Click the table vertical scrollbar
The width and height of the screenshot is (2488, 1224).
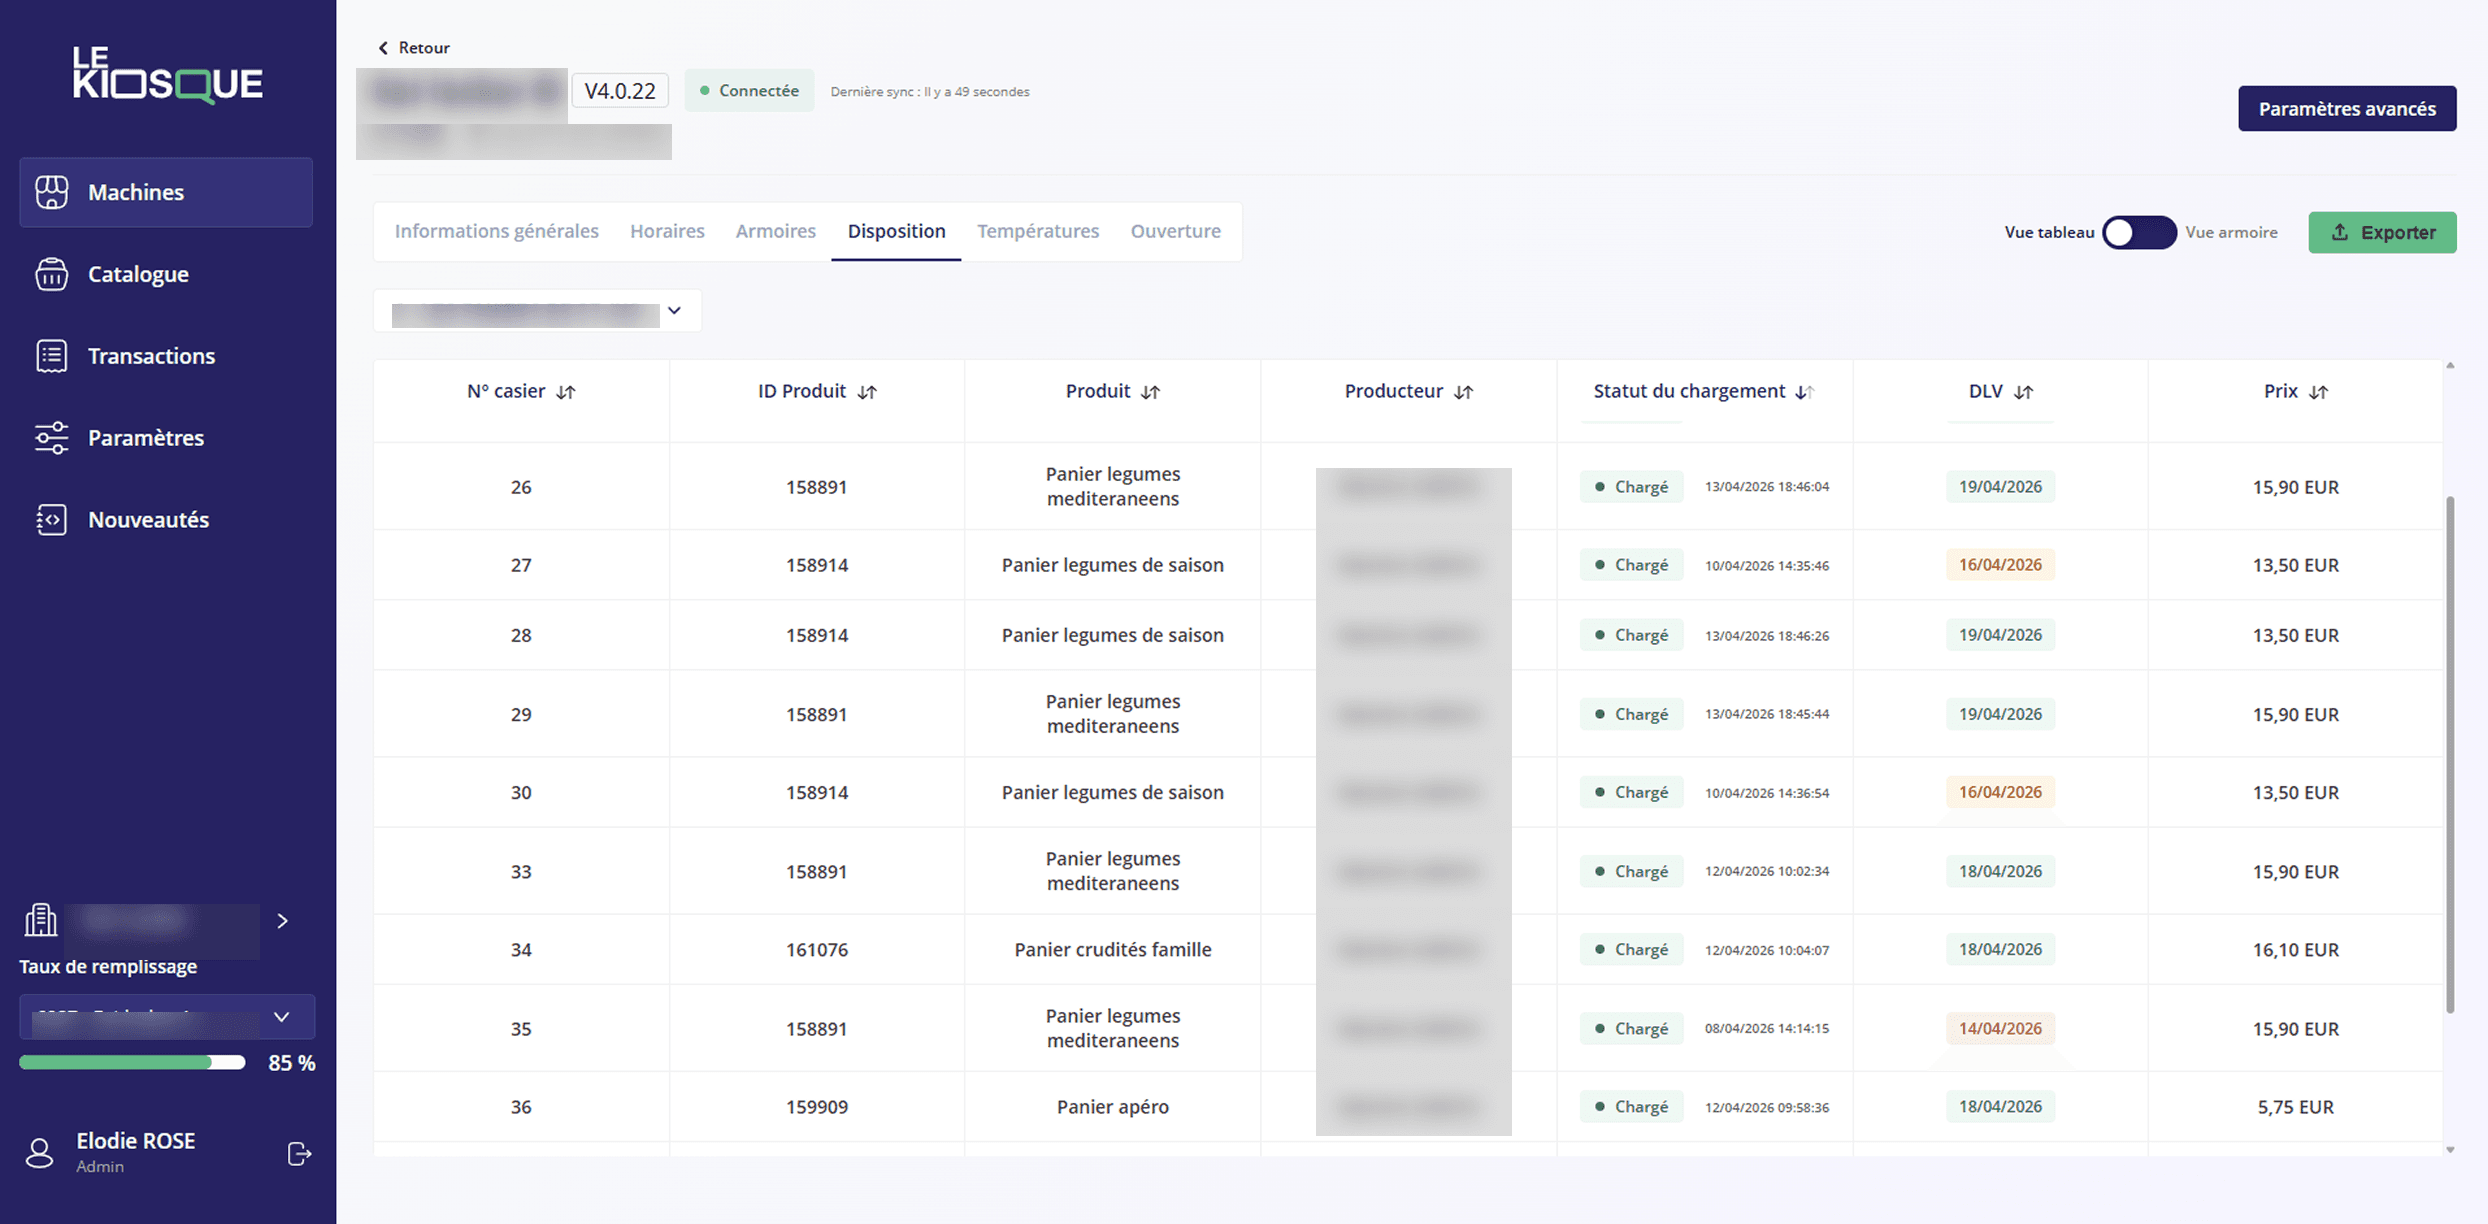(x=2450, y=755)
